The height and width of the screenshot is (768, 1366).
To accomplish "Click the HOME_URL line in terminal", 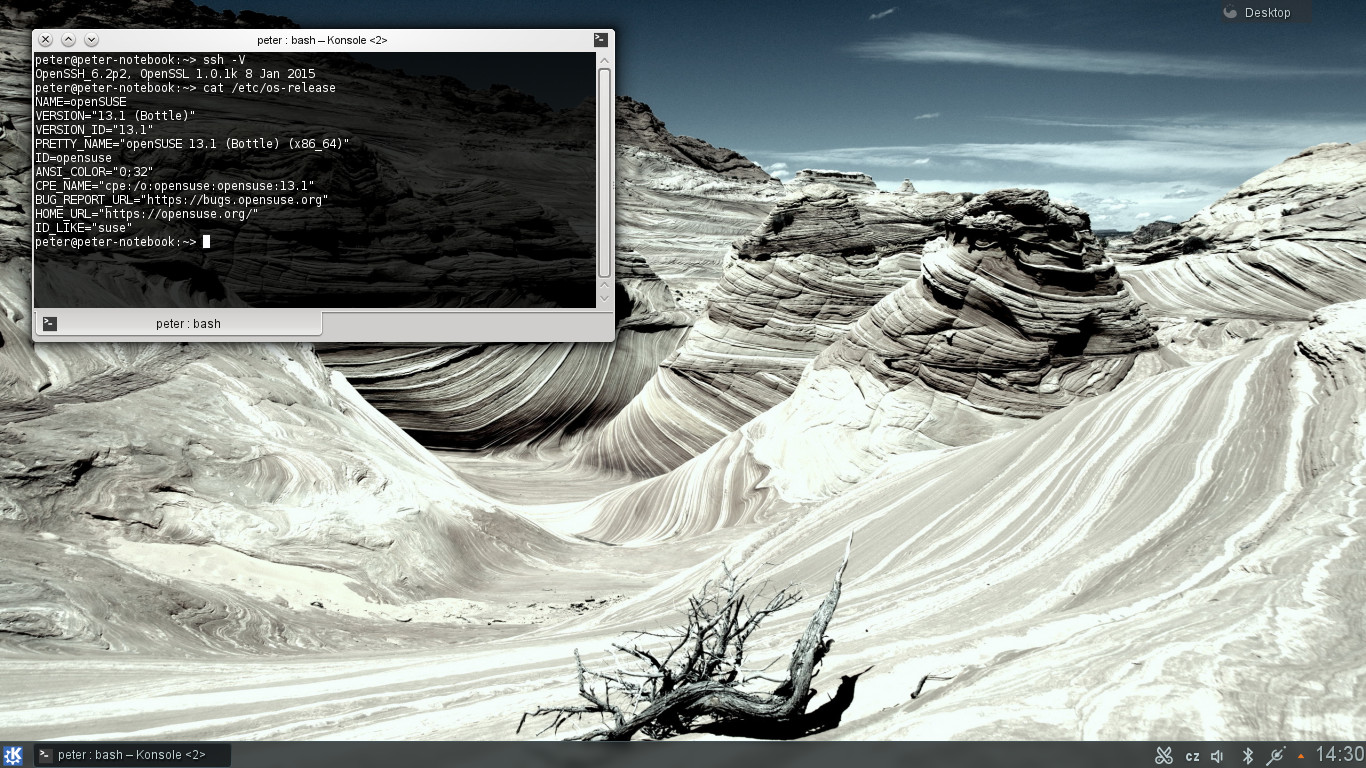I will [147, 214].
